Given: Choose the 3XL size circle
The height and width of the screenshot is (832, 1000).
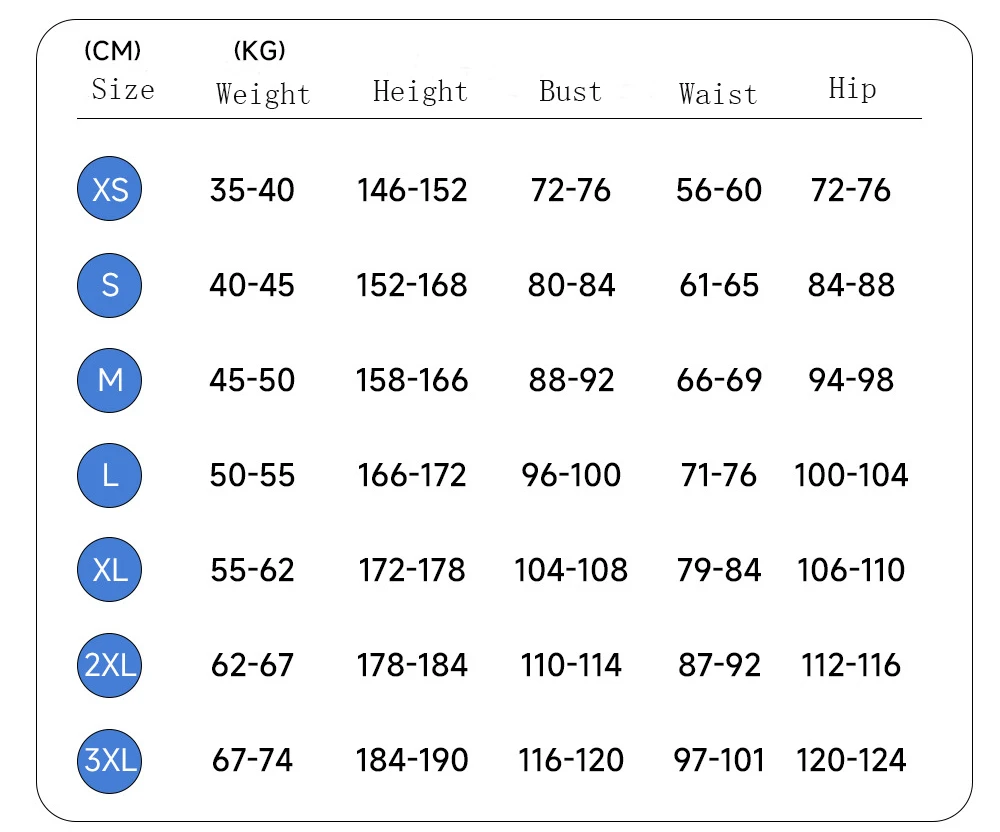Looking at the screenshot, I should pyautogui.click(x=110, y=760).
